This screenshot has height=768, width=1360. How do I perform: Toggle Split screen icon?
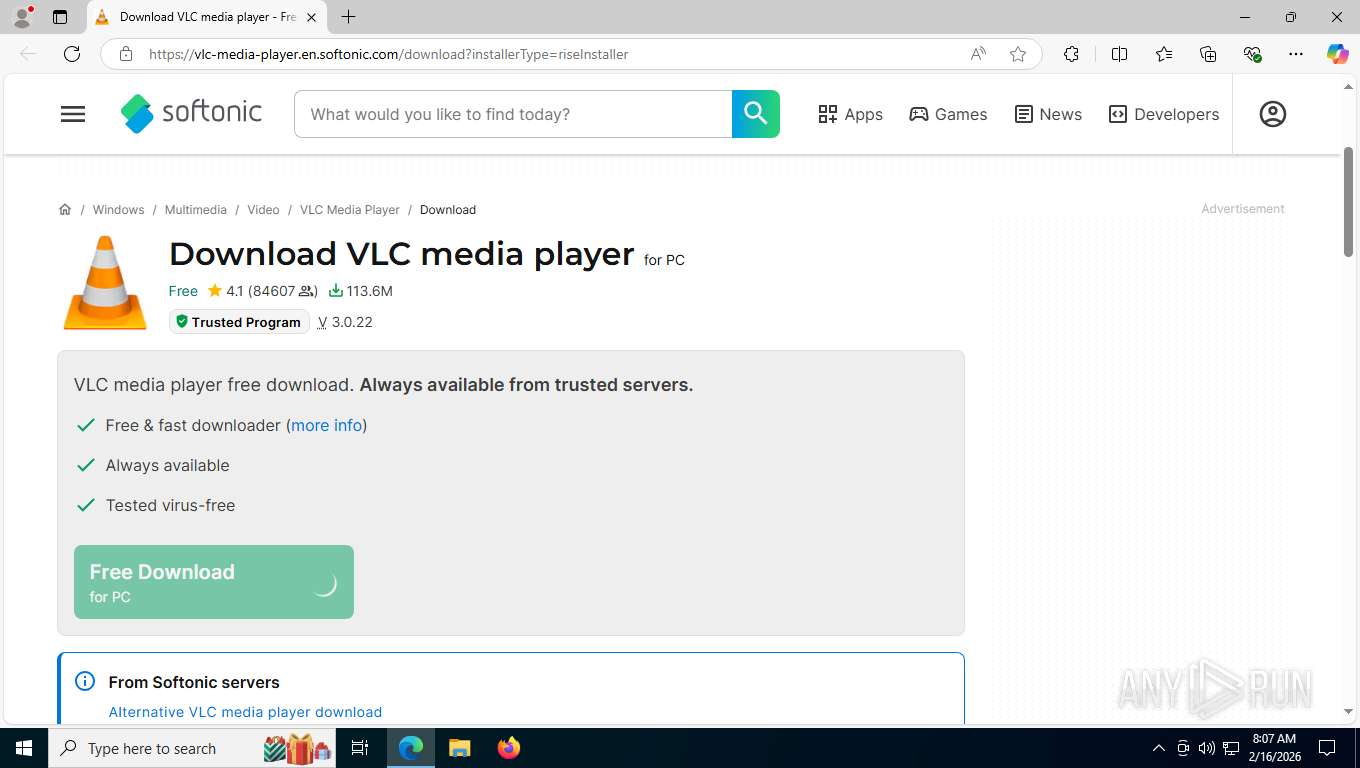(1119, 54)
